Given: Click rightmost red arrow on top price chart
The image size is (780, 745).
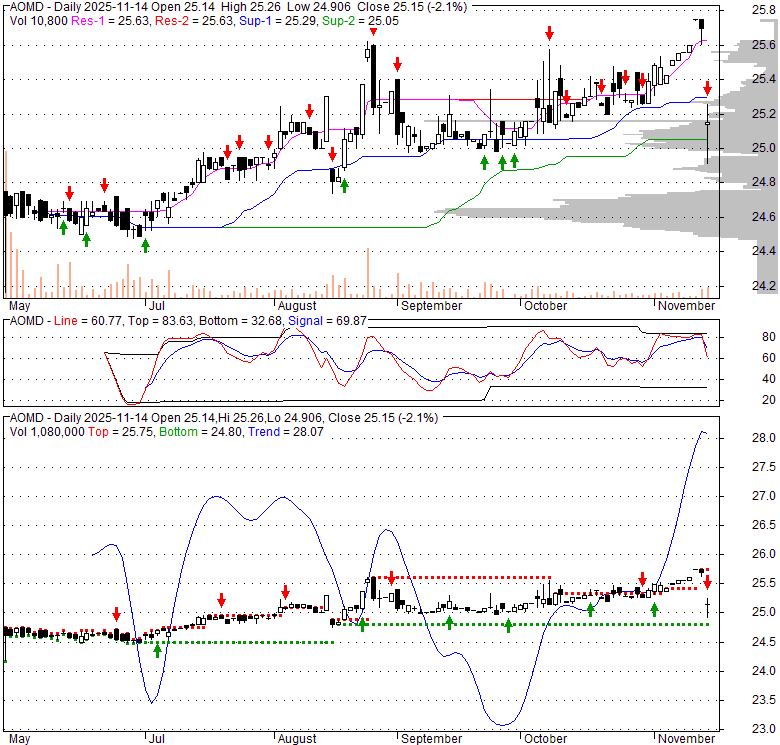Looking at the screenshot, I should point(708,90).
